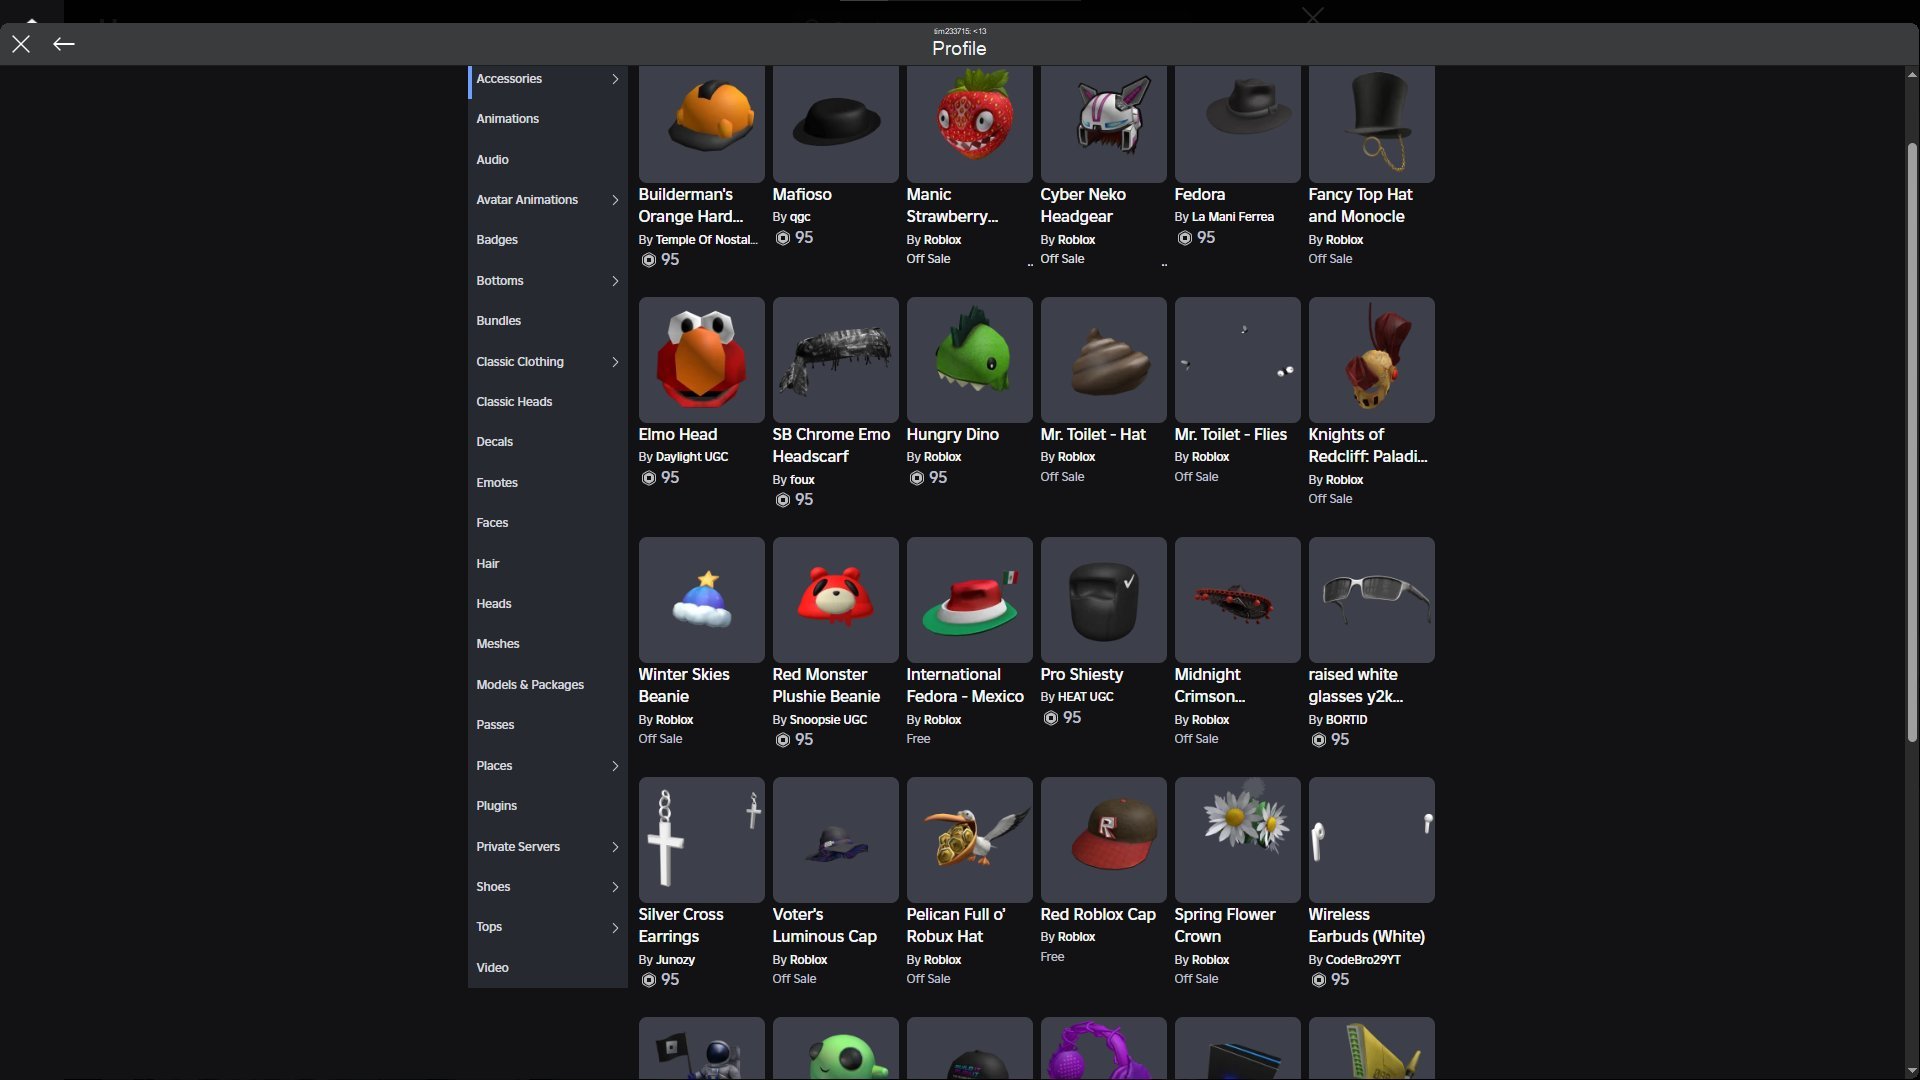Go back using the left arrow icon

[x=64, y=44]
